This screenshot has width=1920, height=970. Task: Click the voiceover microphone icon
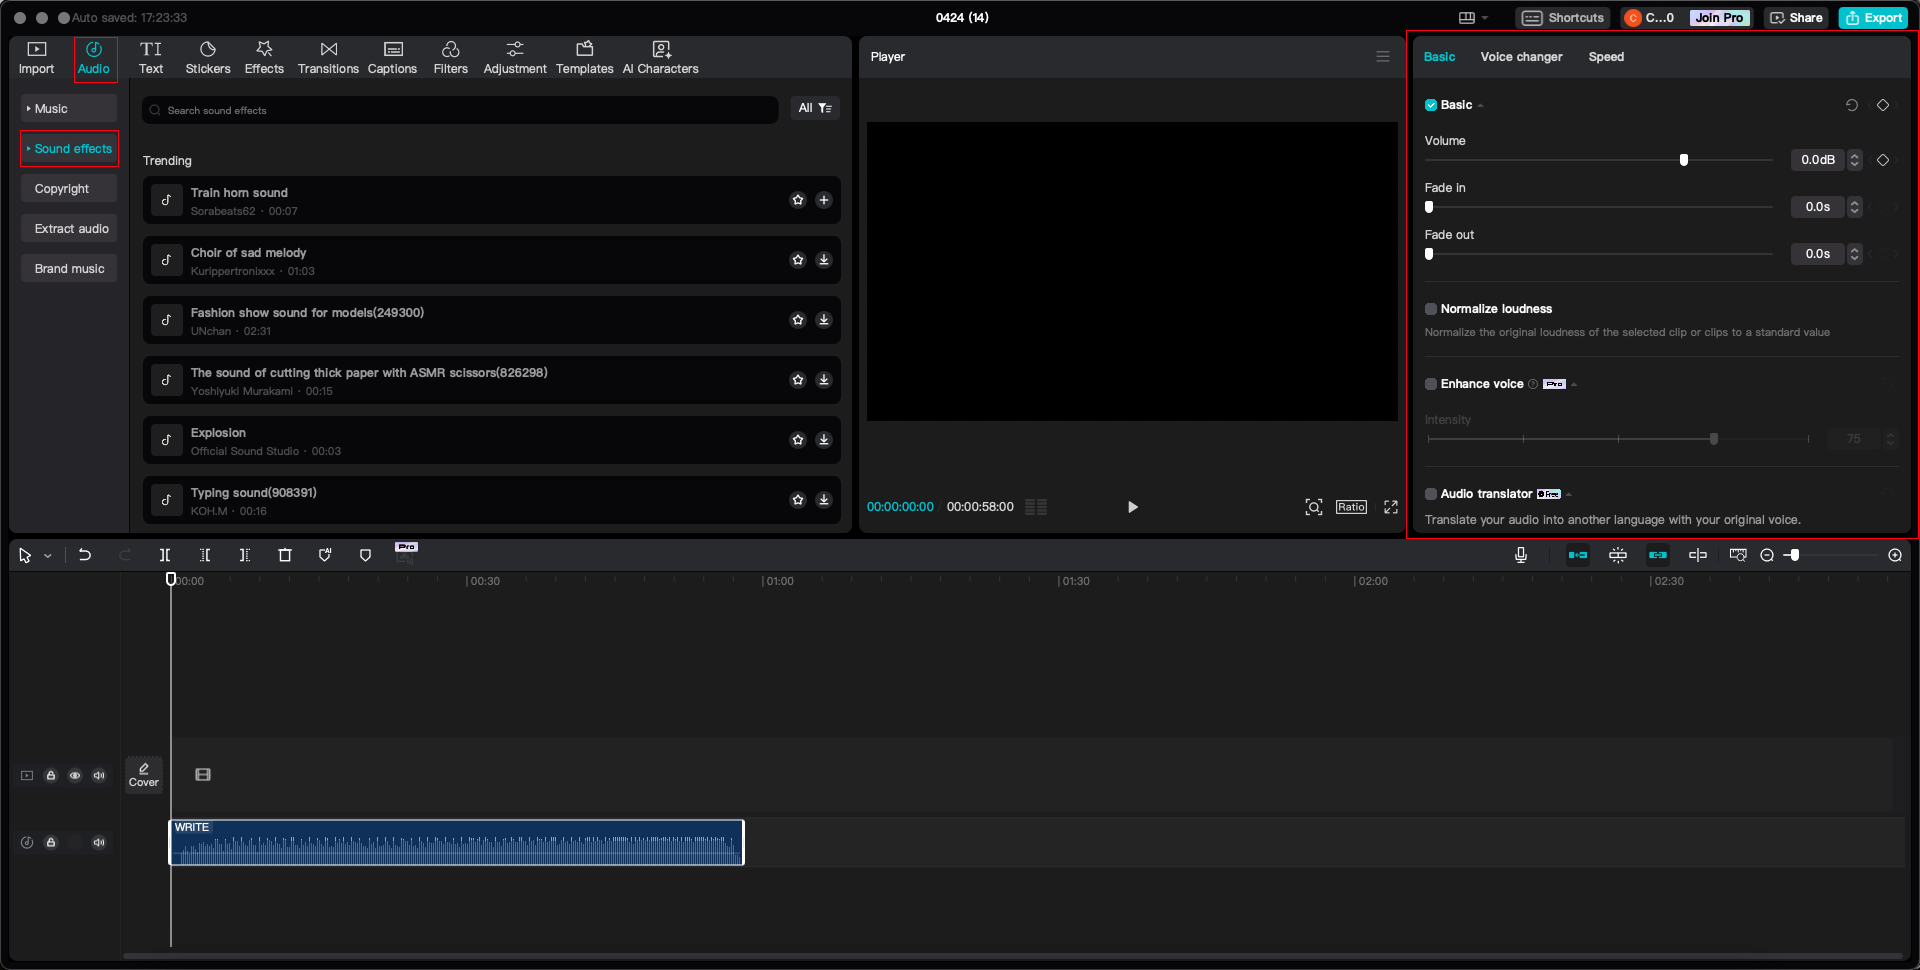pyautogui.click(x=1520, y=555)
